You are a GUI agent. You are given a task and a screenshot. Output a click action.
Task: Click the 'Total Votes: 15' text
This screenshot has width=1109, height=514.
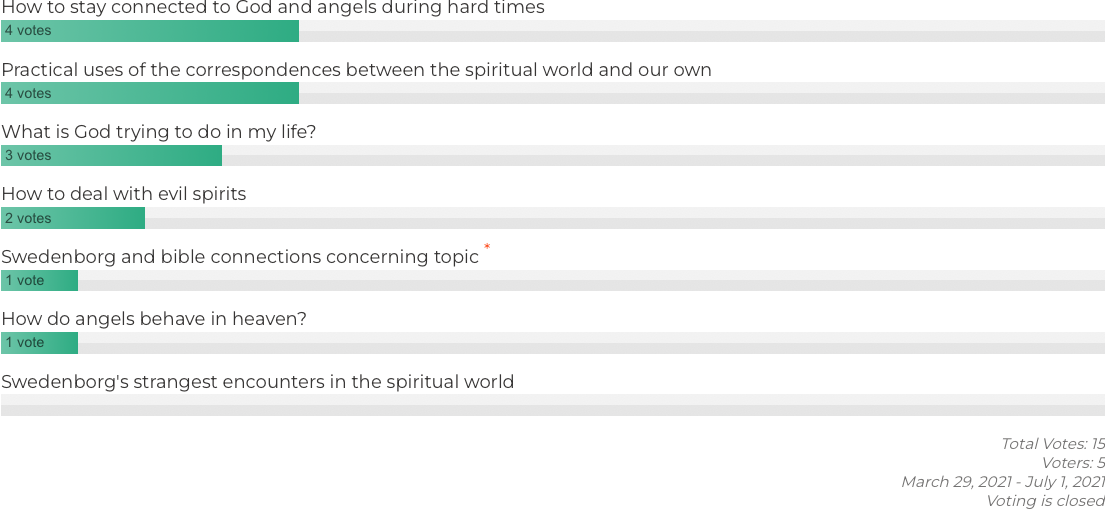1052,444
